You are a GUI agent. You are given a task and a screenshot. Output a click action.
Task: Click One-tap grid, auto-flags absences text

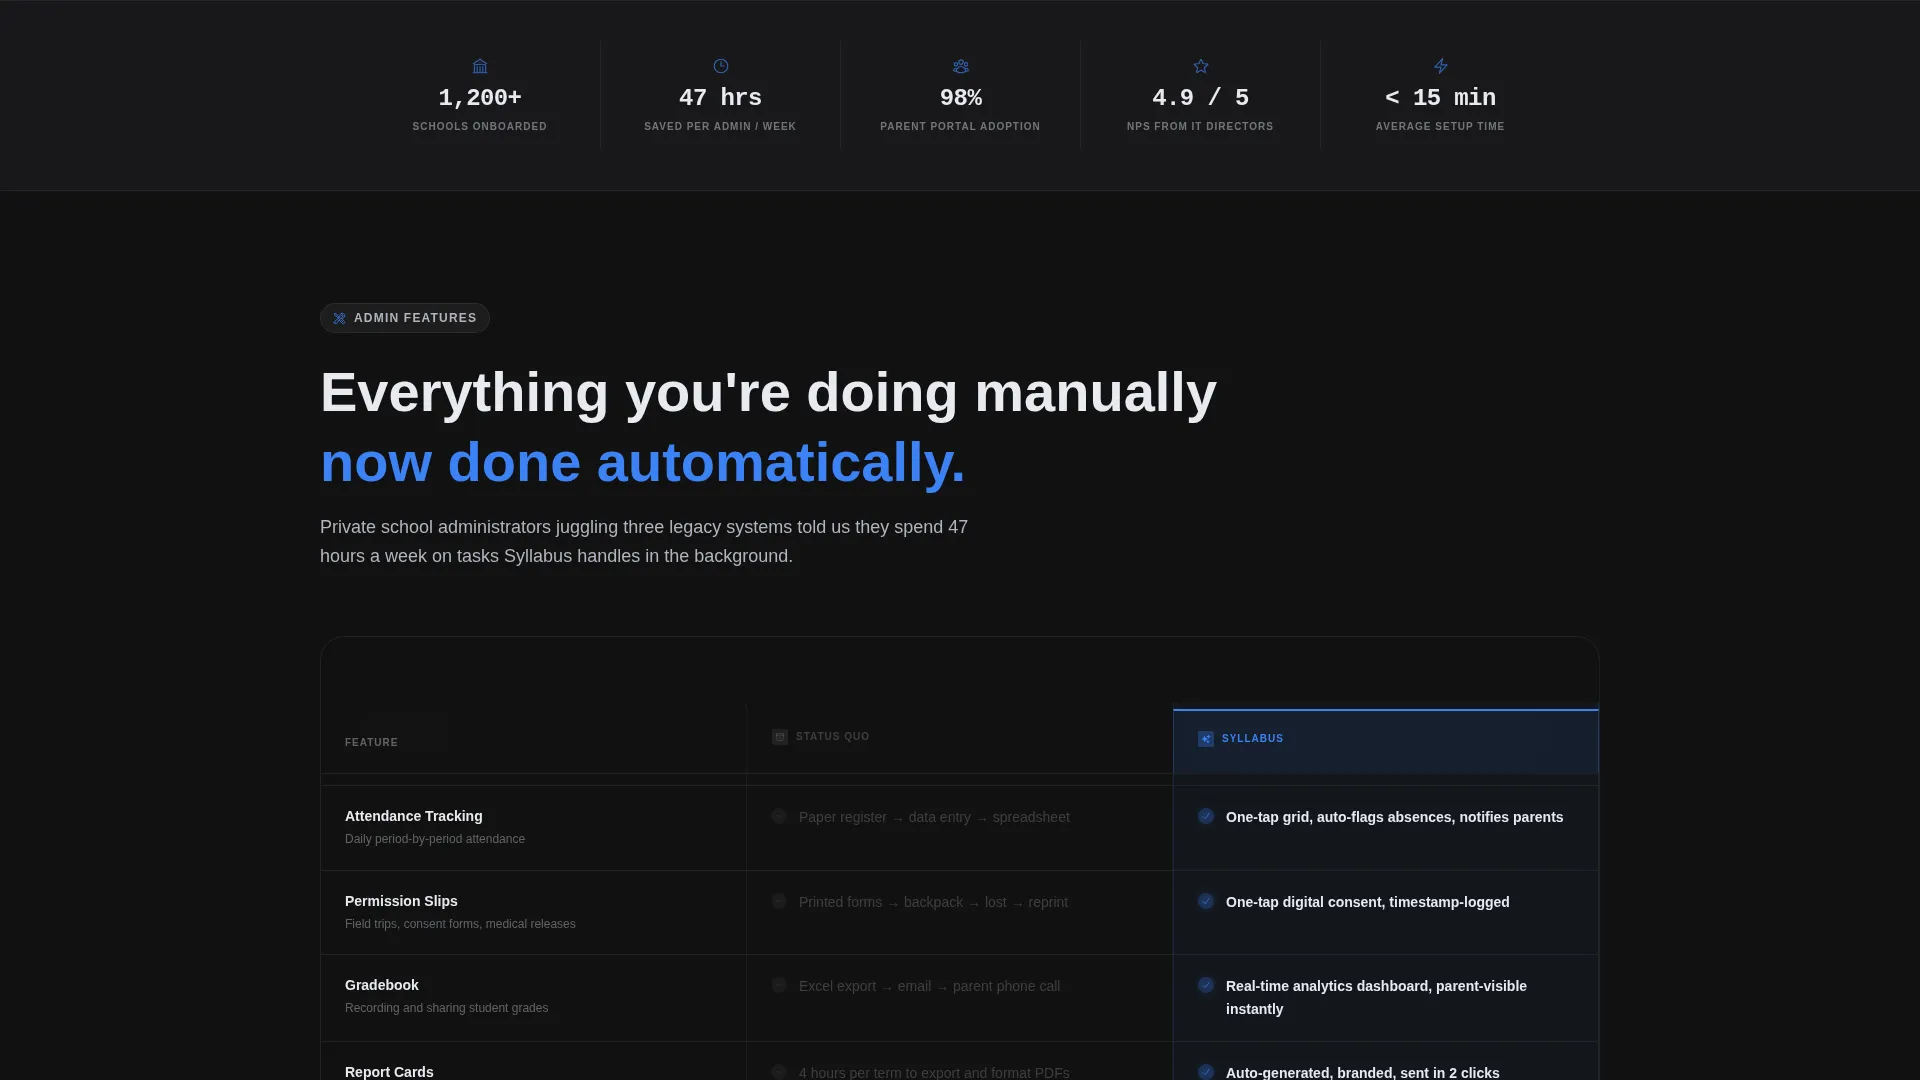(1394, 817)
